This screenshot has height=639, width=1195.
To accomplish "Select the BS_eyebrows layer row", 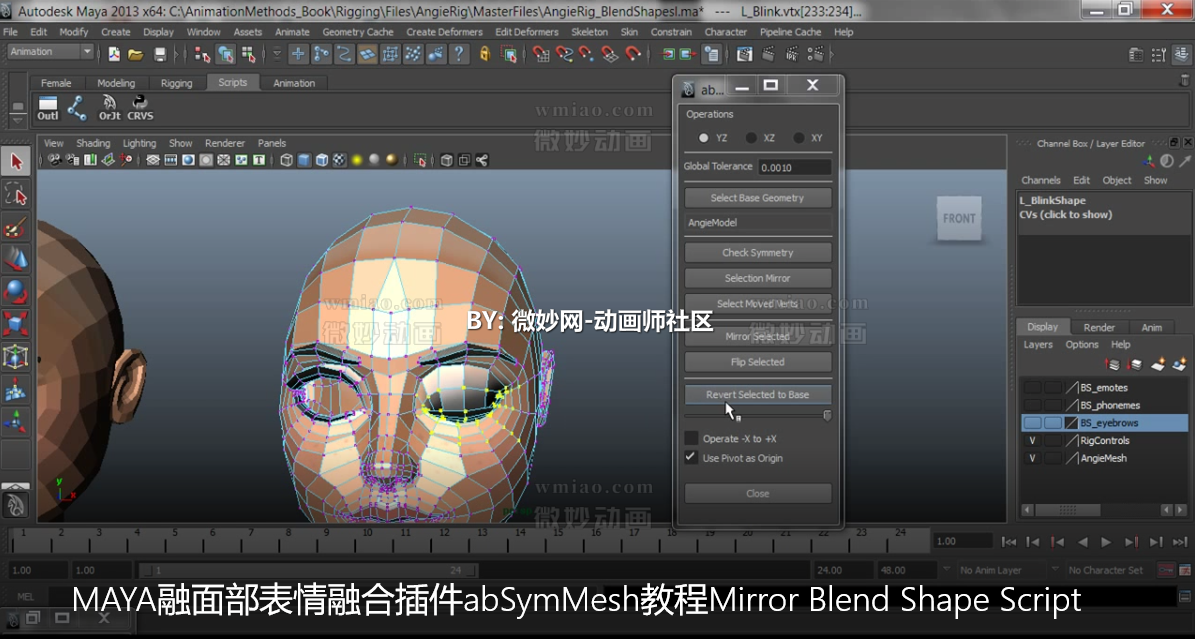I will 1104,422.
